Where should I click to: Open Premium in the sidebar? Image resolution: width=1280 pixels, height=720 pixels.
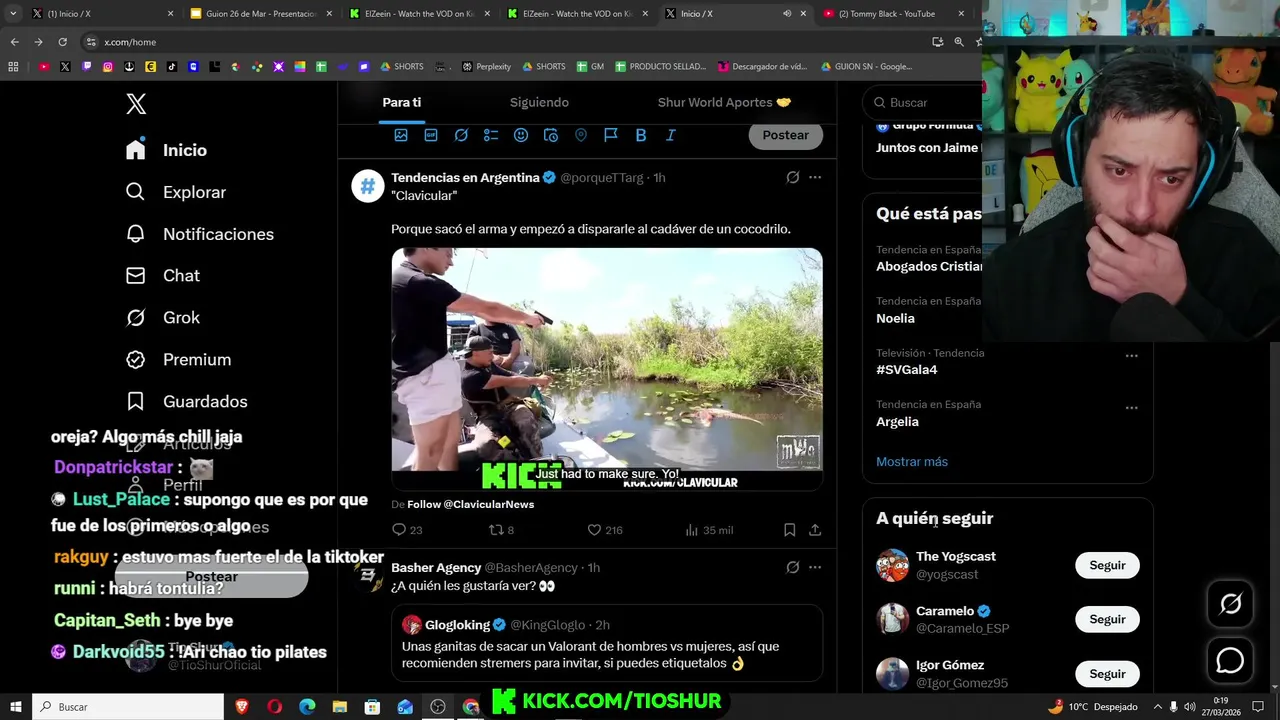click(x=178, y=360)
